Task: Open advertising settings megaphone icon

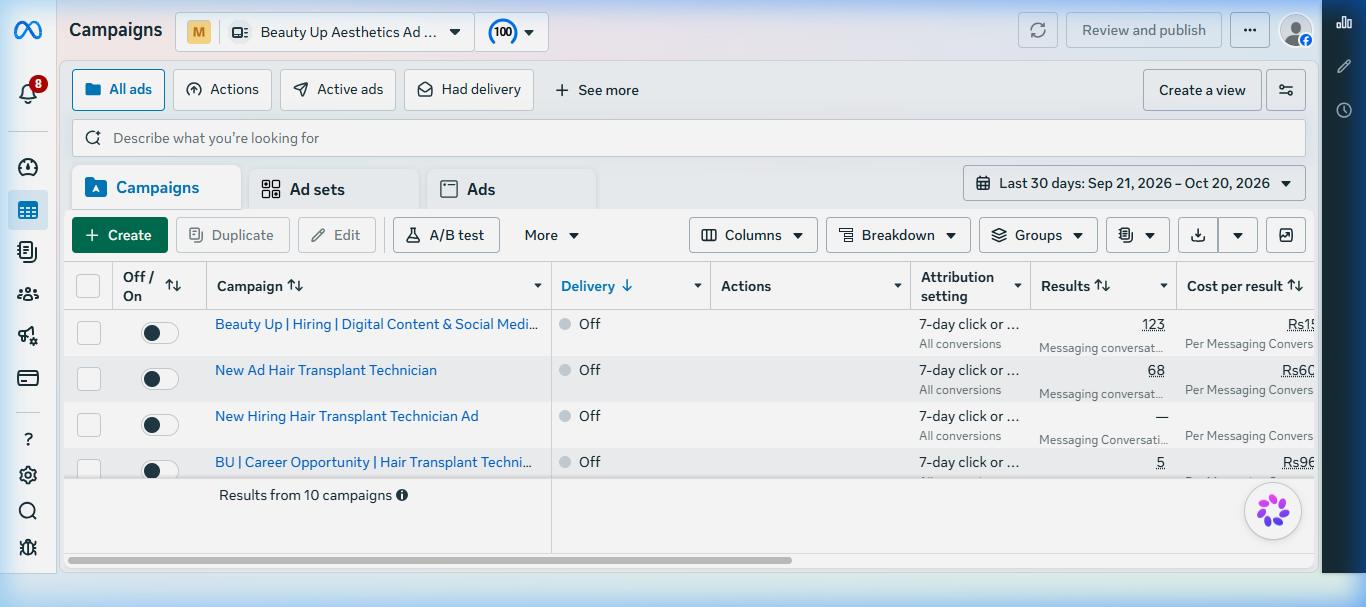Action: pos(28,336)
